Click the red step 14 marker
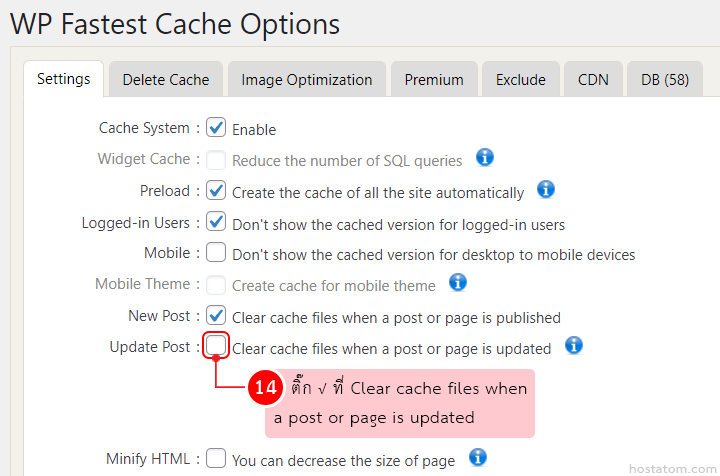Image resolution: width=720 pixels, height=476 pixels. tap(265, 390)
